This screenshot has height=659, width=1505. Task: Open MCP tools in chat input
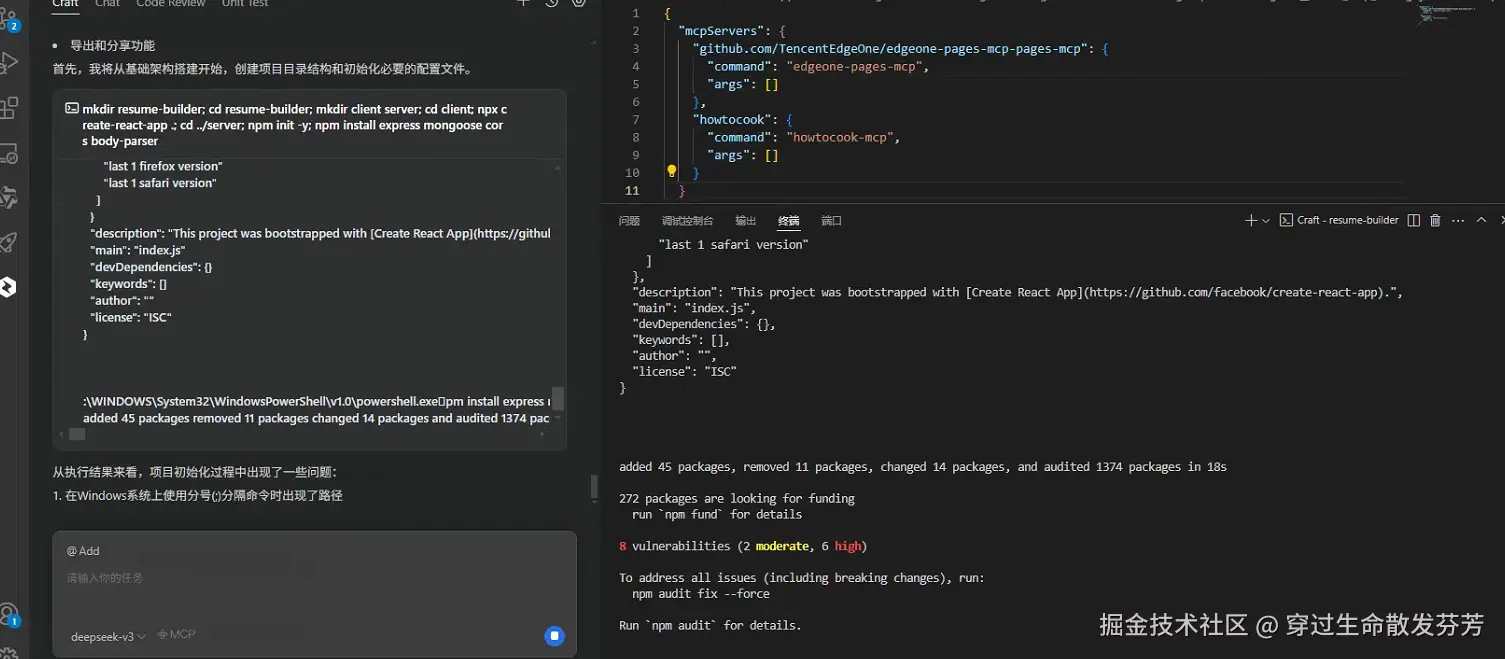click(x=176, y=635)
